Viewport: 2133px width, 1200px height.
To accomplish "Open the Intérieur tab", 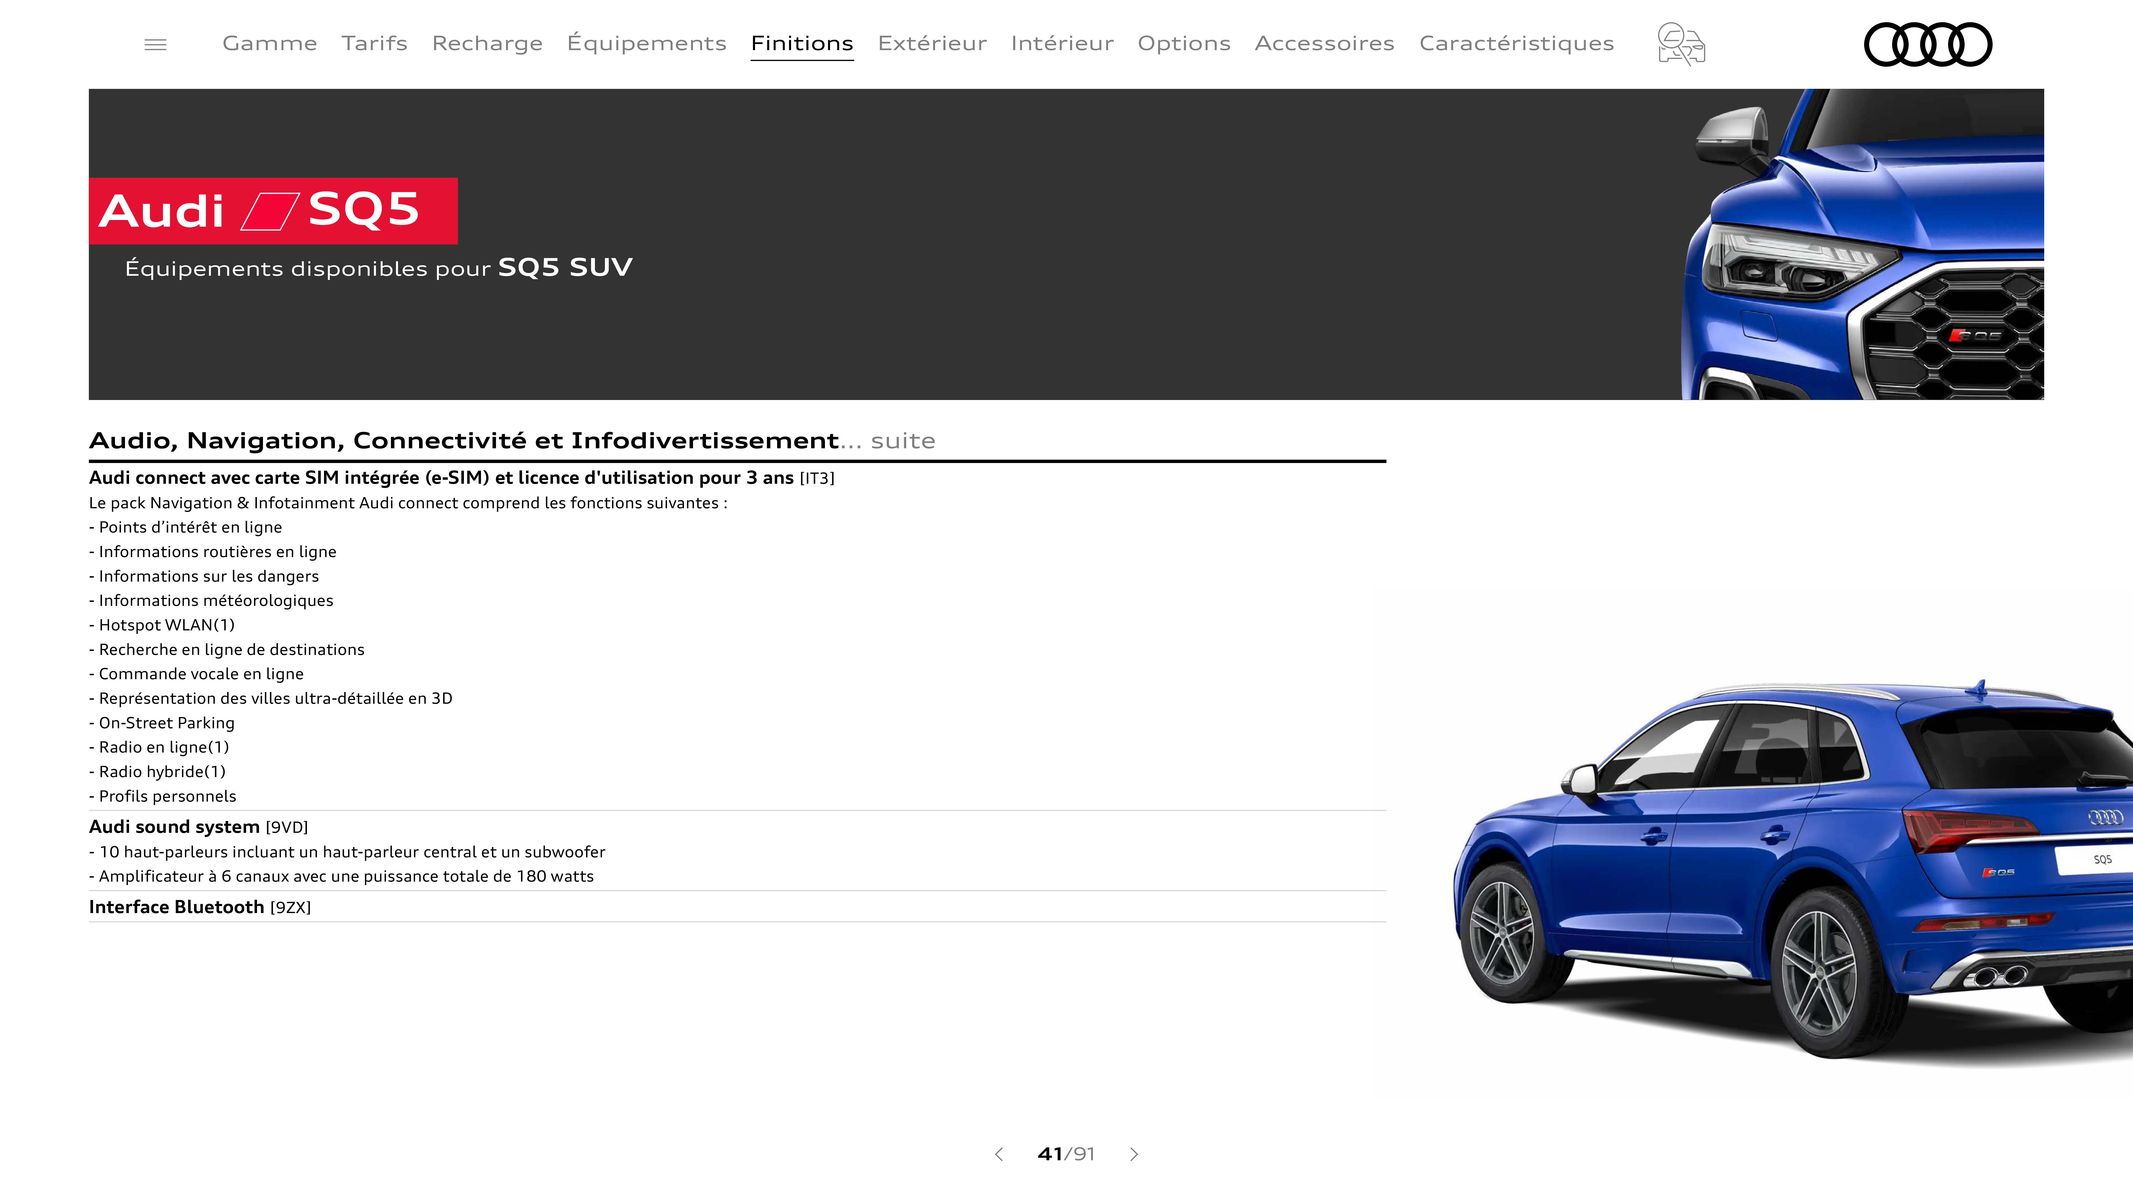I will point(1062,43).
